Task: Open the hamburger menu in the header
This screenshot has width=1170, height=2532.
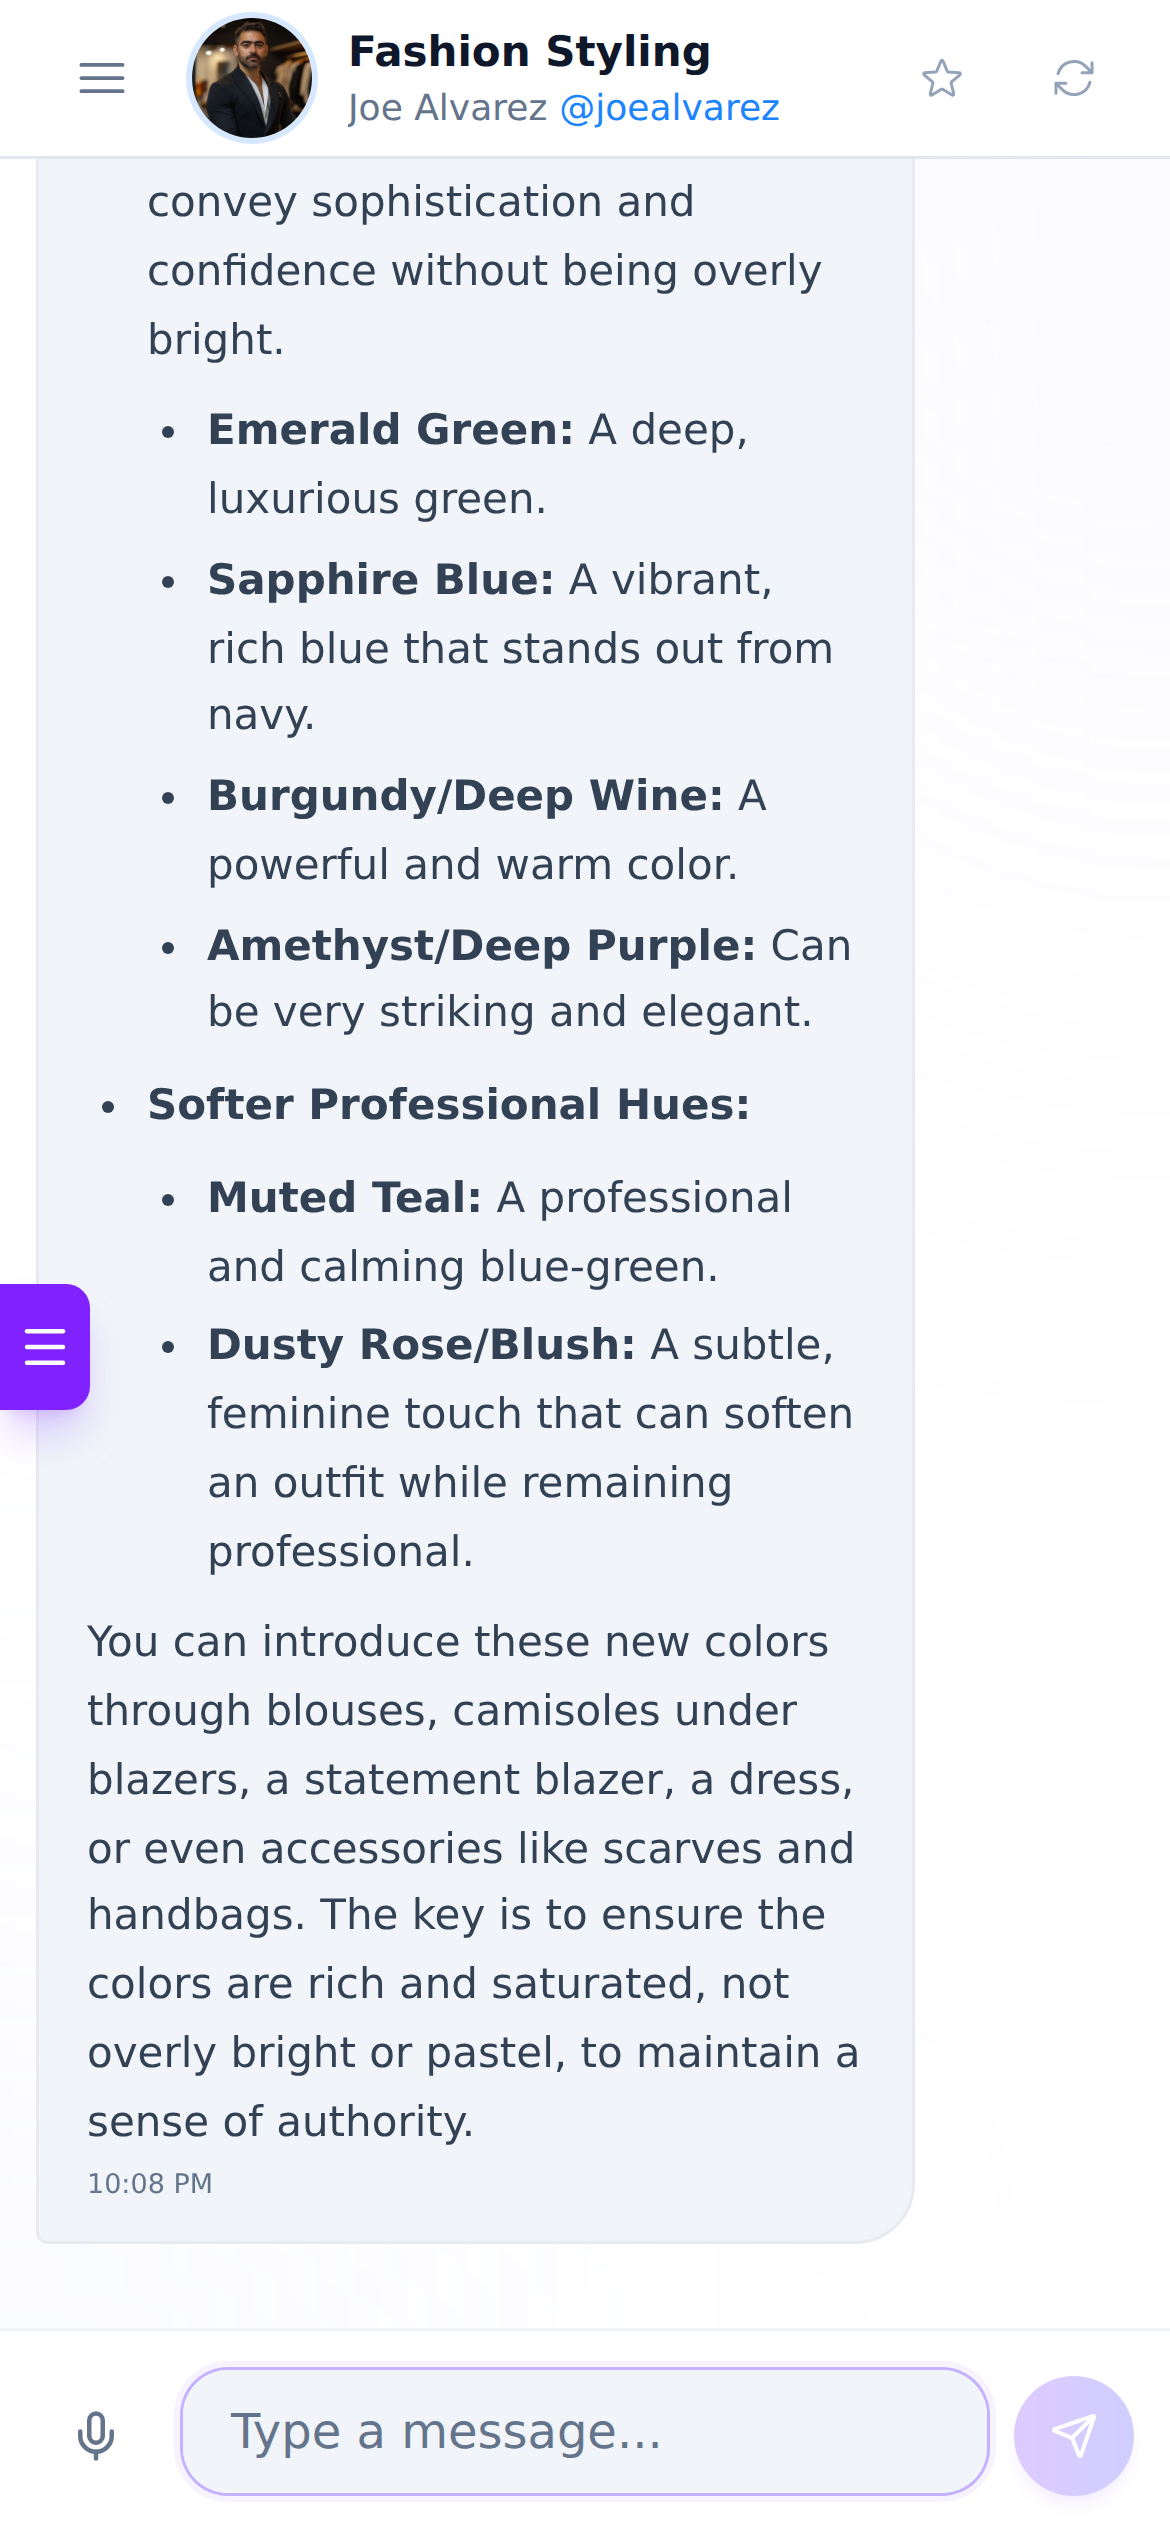Action: click(x=102, y=78)
